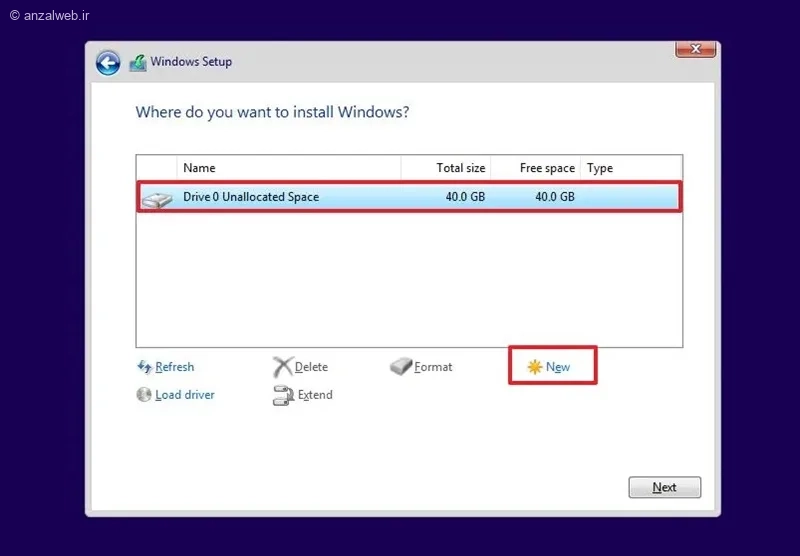Click the New starburst icon
The image size is (800, 556).
535,367
